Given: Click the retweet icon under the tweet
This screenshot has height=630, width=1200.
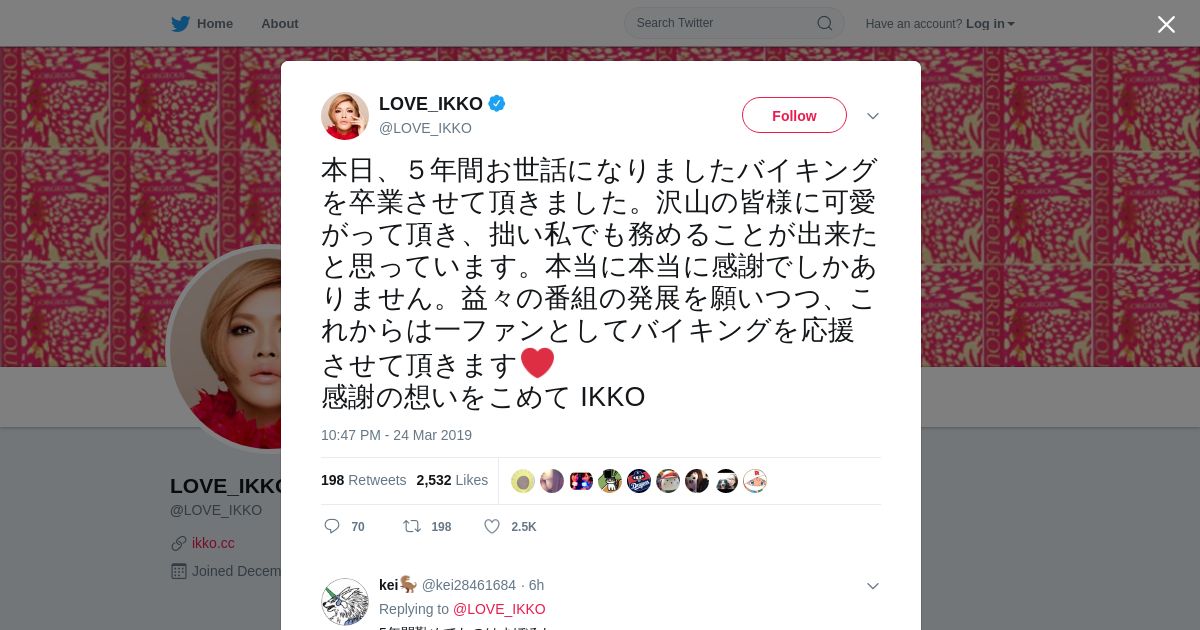Looking at the screenshot, I should point(412,526).
